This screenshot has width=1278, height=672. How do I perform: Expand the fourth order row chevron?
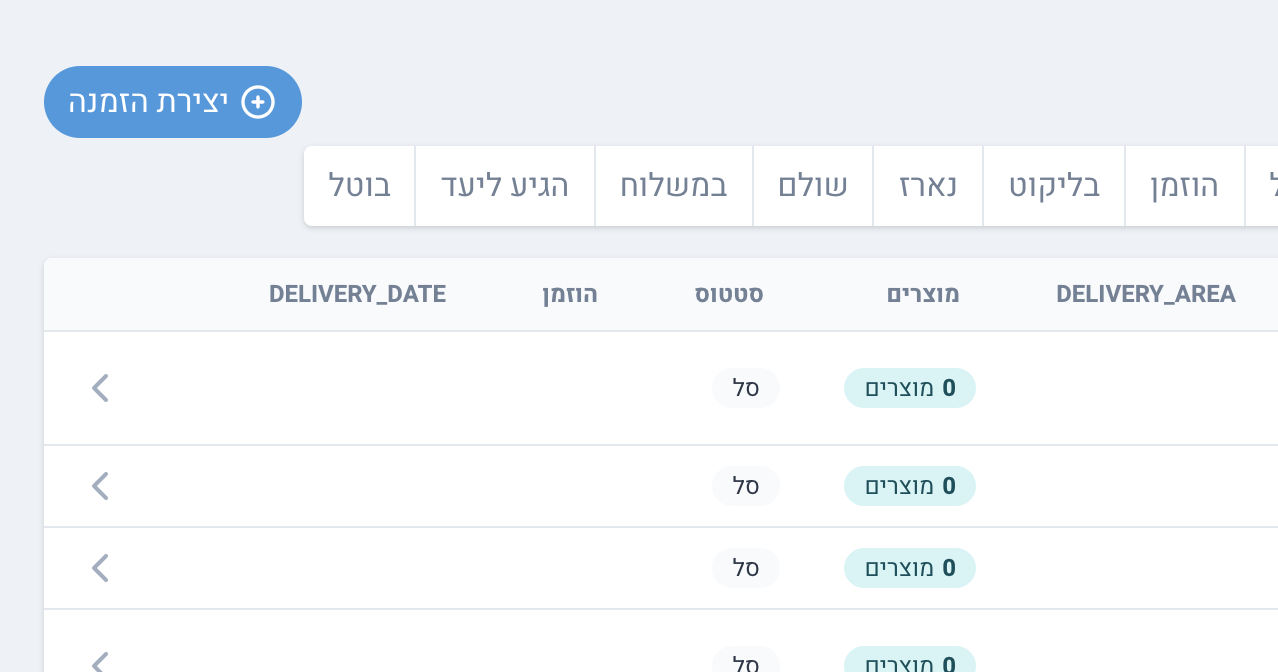pyautogui.click(x=100, y=662)
